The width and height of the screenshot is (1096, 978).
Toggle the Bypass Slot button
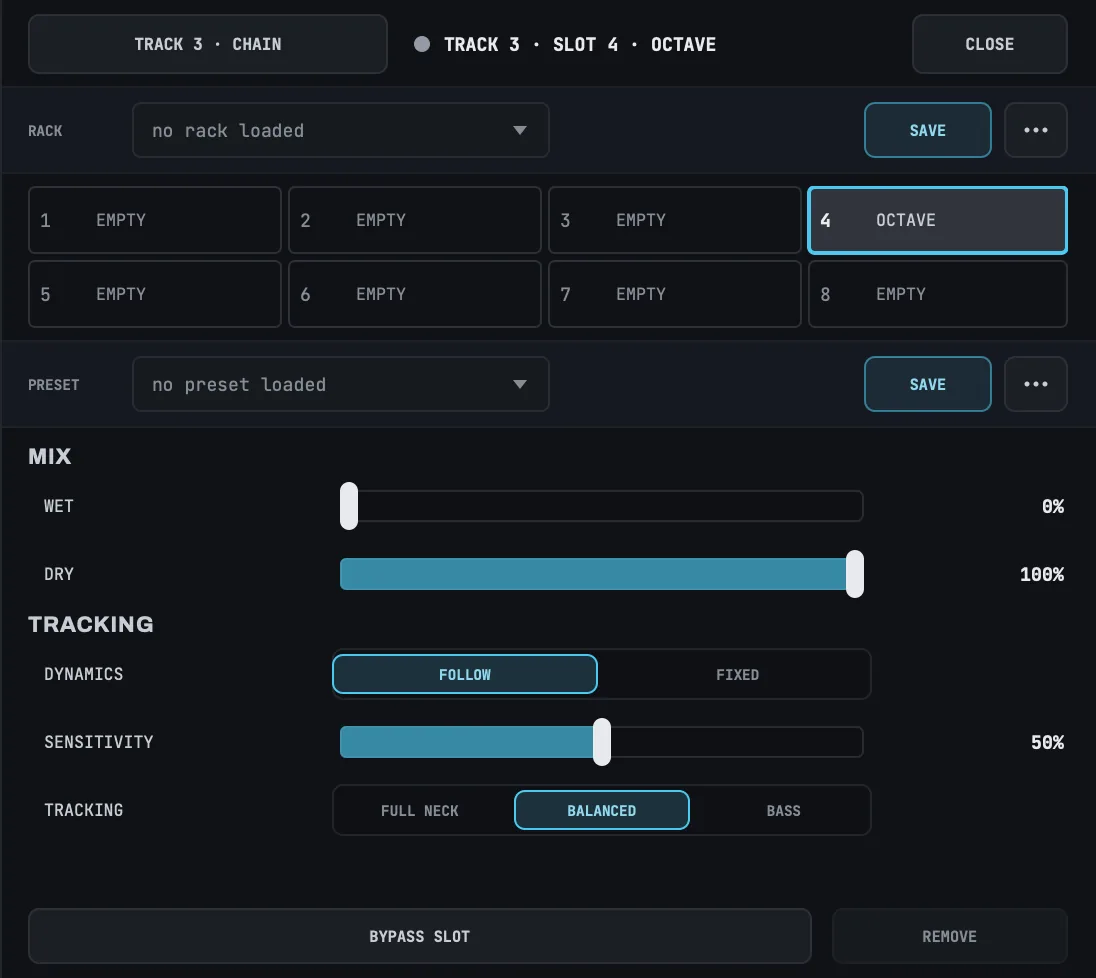(x=419, y=936)
